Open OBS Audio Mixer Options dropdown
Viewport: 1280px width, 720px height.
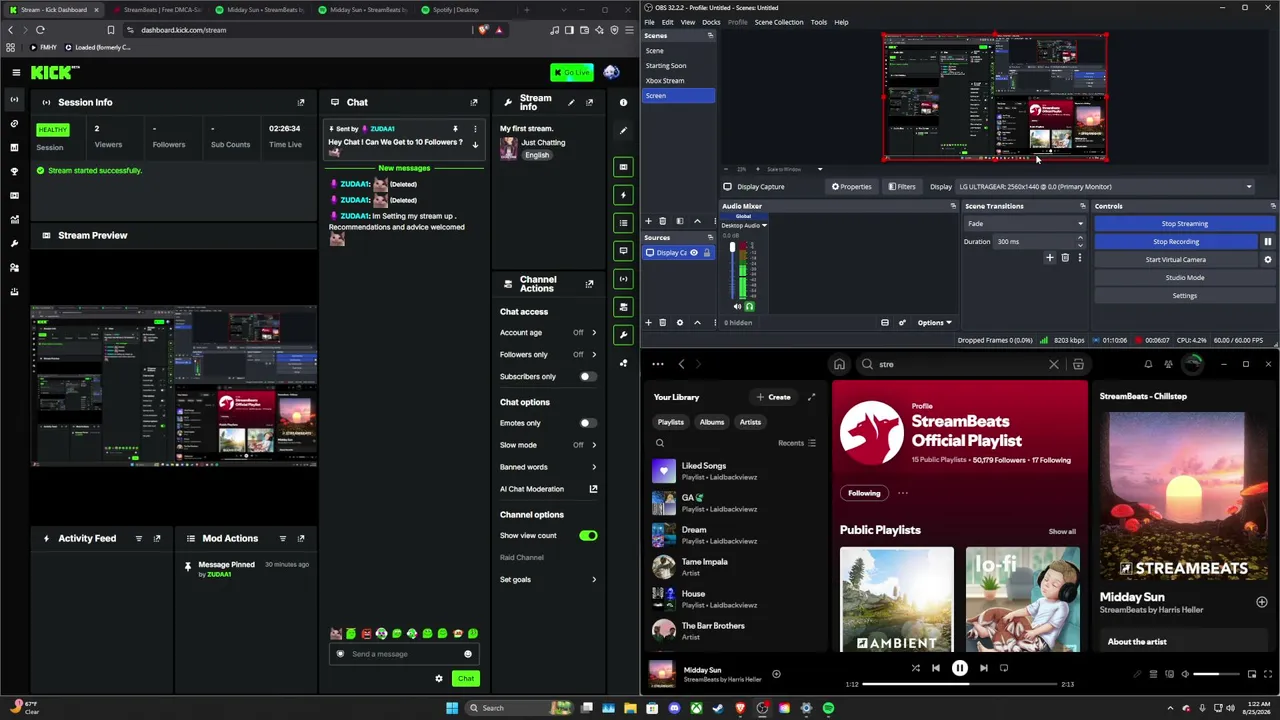coord(935,323)
